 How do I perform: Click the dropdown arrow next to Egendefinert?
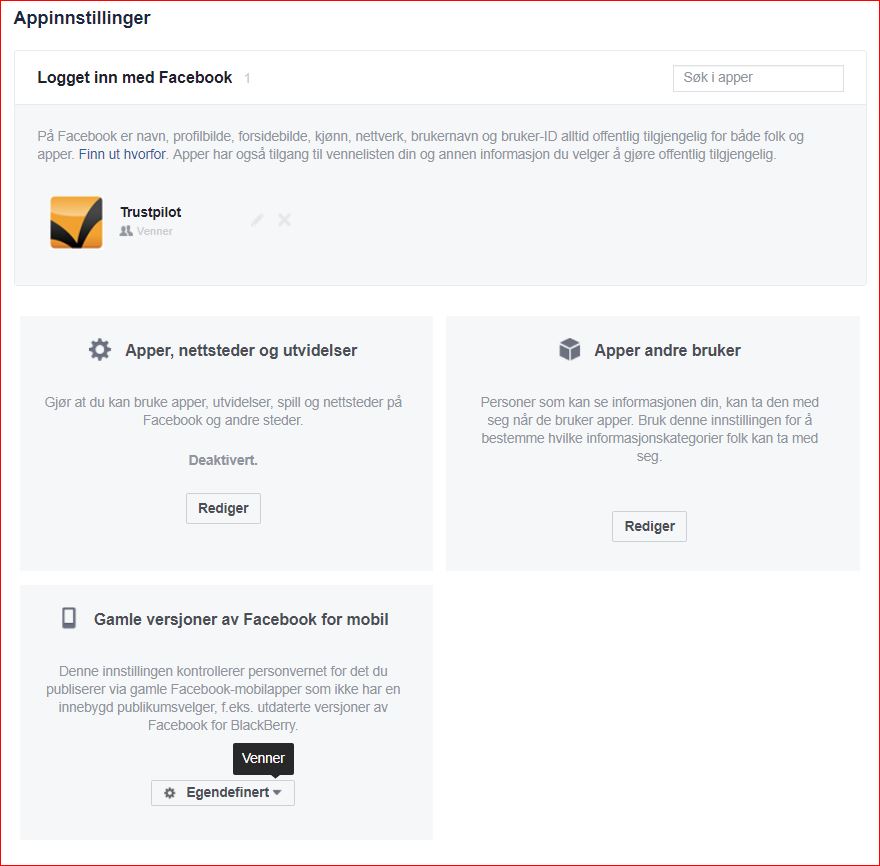click(x=277, y=792)
